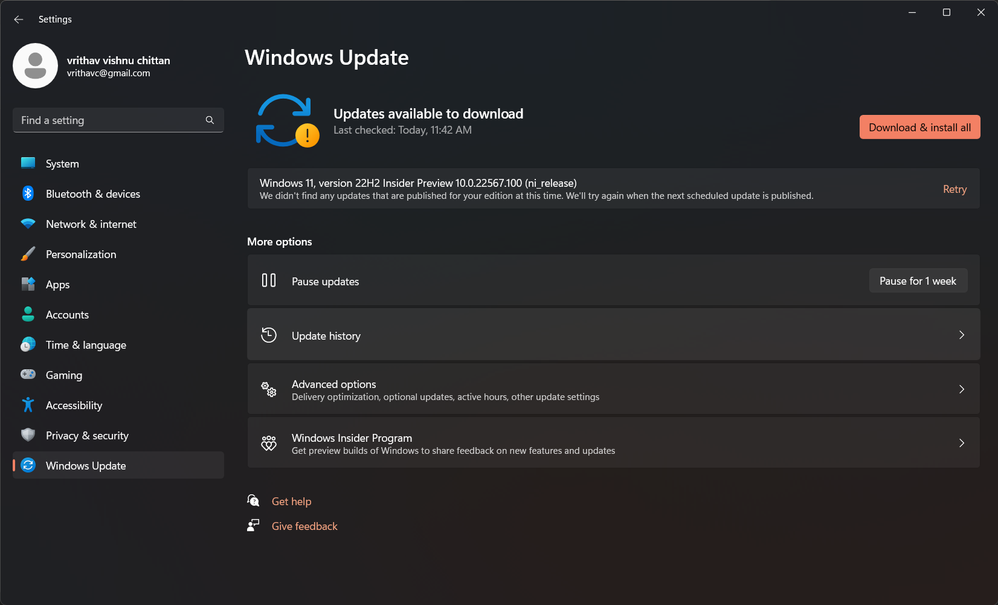Screen dimensions: 998x605
Task: Click the Last checked: Today, 11:42 AM text
Action: click(x=402, y=130)
